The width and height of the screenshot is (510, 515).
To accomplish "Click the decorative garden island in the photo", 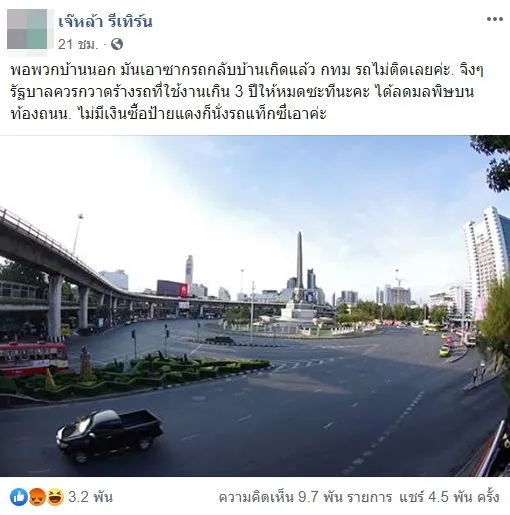I will point(140,372).
